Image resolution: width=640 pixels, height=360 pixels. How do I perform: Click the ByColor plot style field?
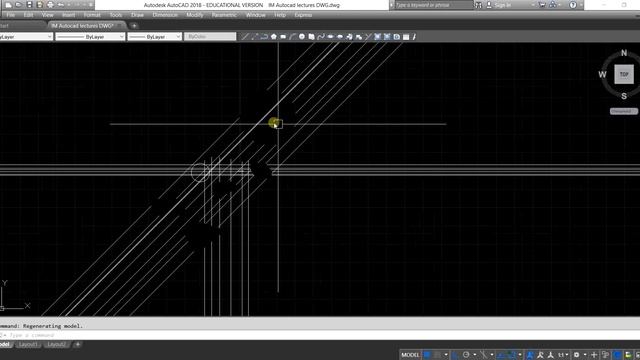(210, 37)
